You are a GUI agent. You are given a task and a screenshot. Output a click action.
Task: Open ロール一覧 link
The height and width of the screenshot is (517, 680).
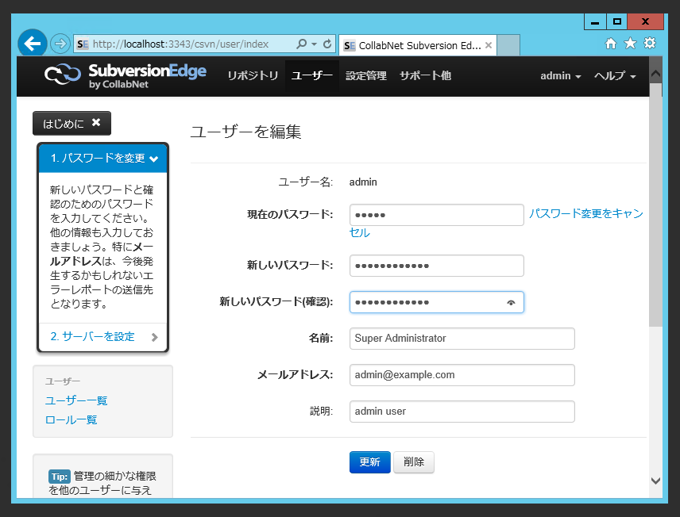pos(71,420)
